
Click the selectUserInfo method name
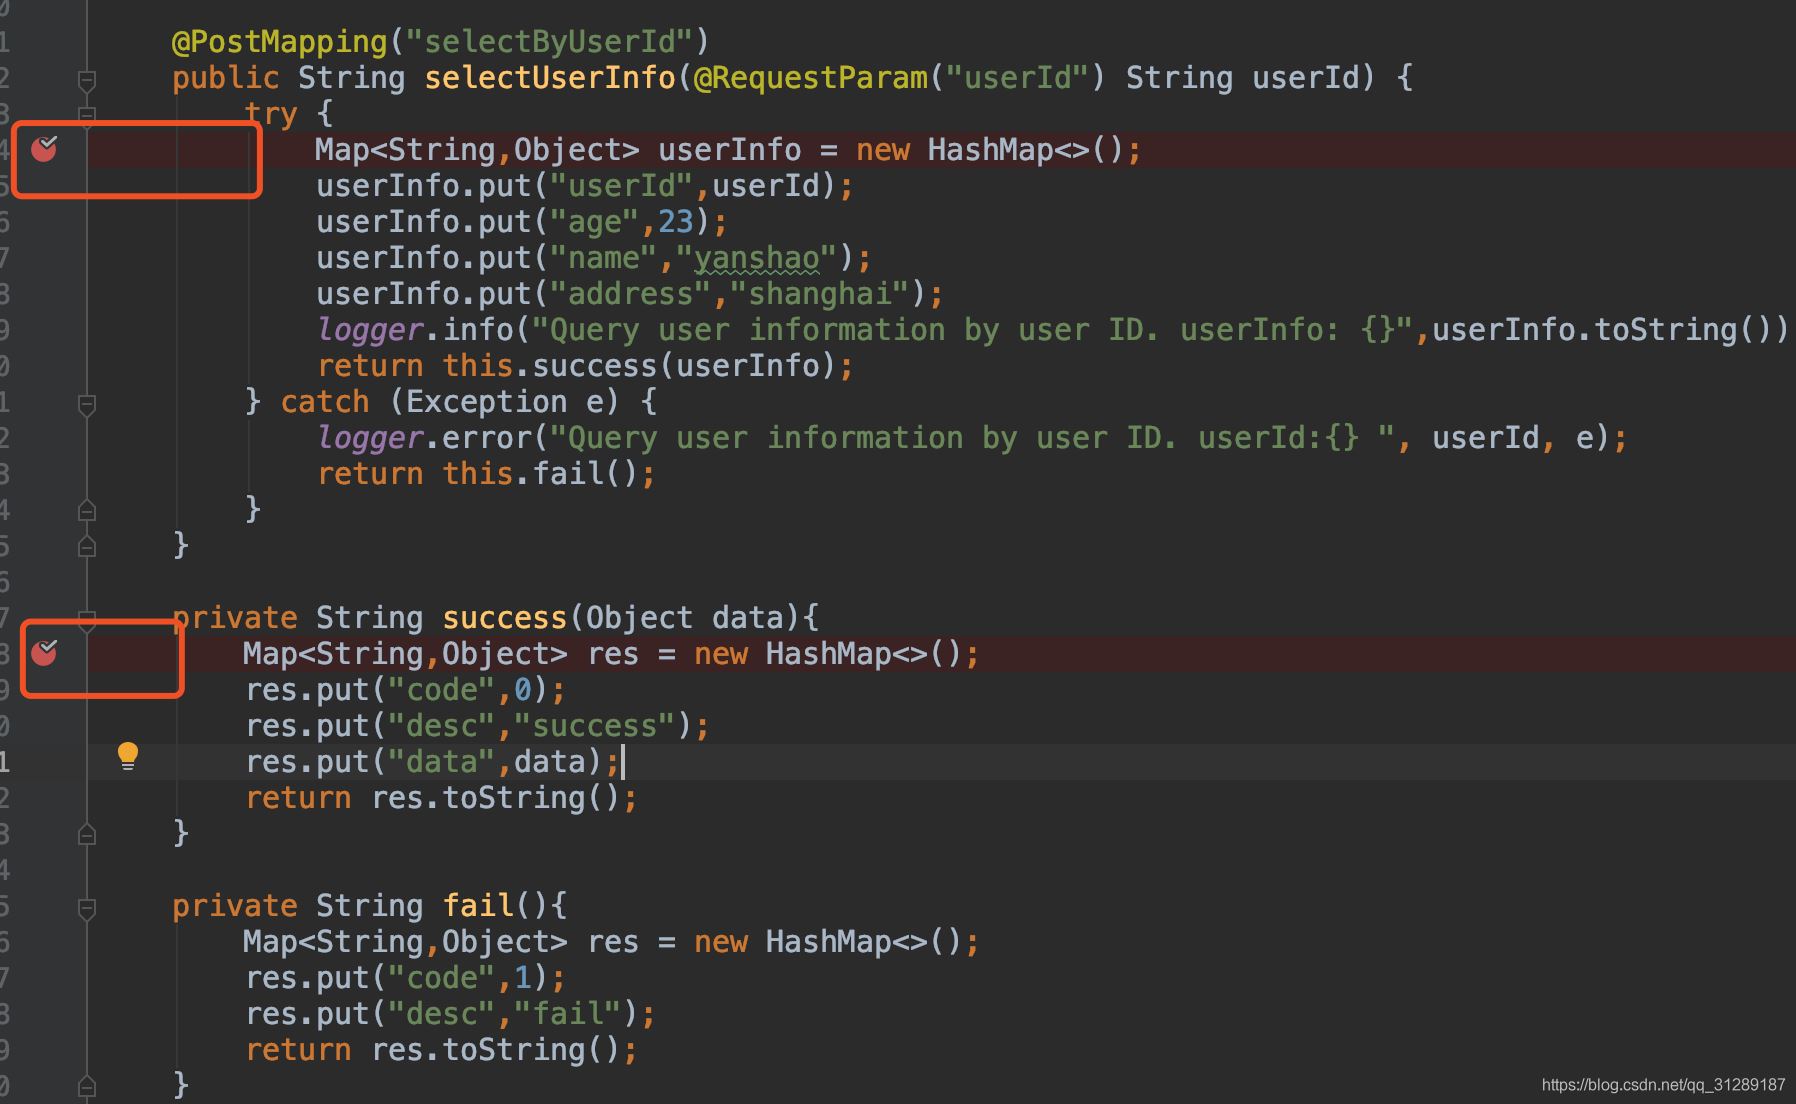point(549,77)
